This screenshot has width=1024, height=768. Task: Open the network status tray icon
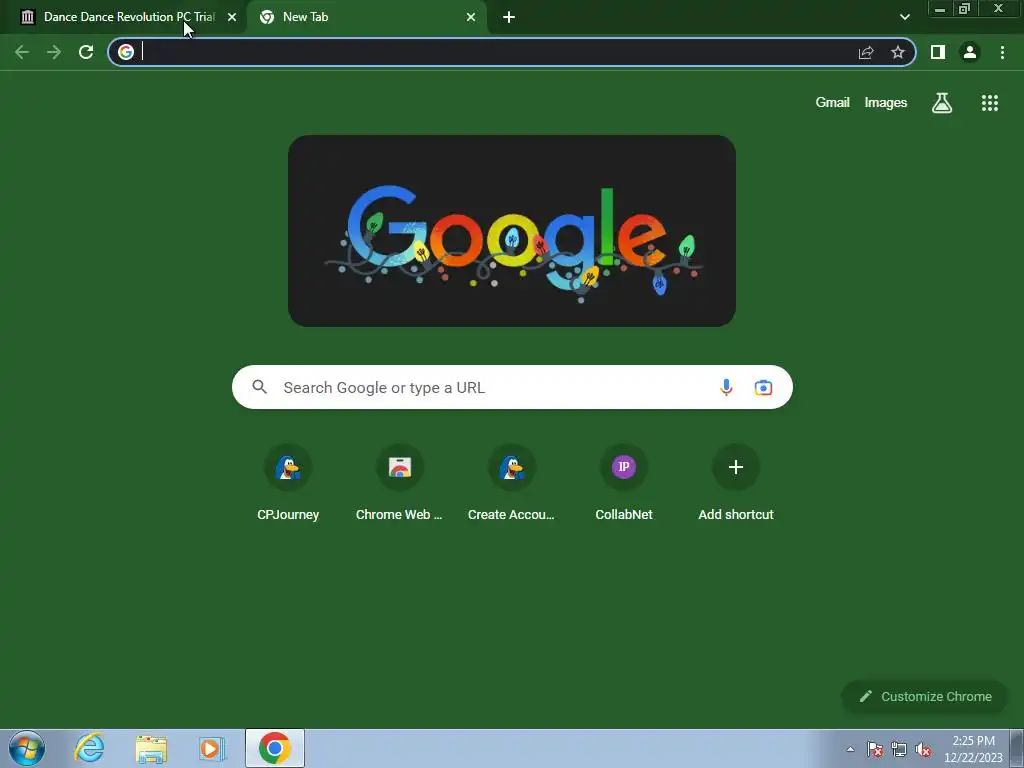point(899,750)
